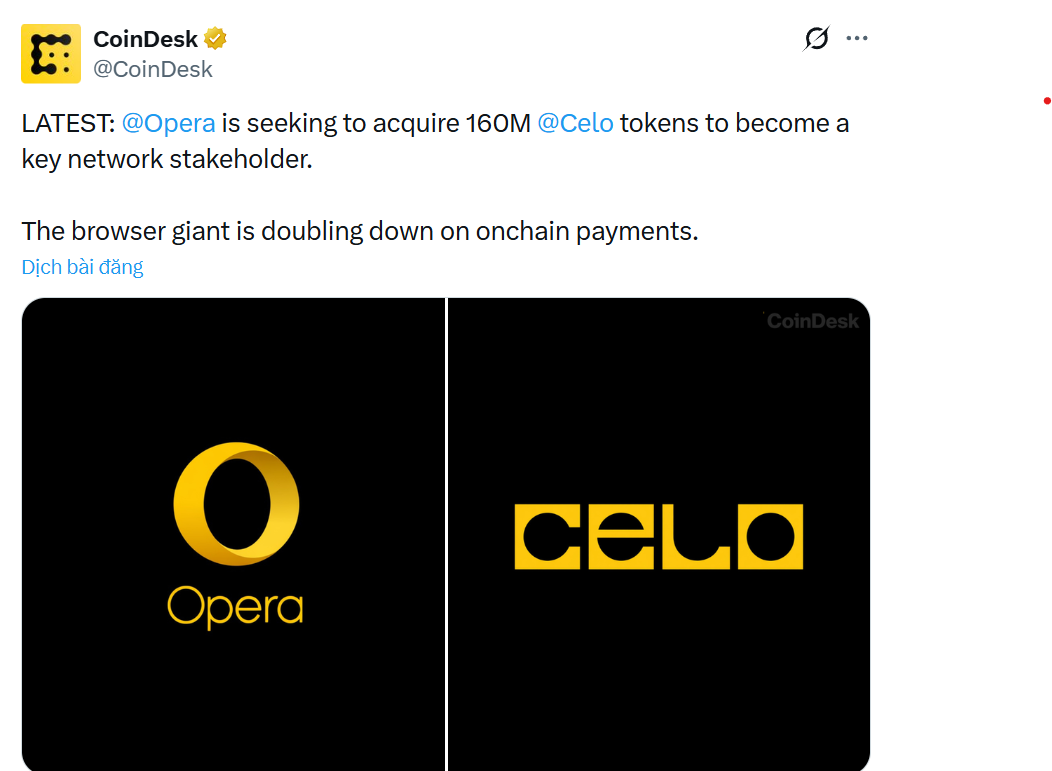
Task: Click the "browser giant is doubling down" sentence
Action: coord(359,231)
